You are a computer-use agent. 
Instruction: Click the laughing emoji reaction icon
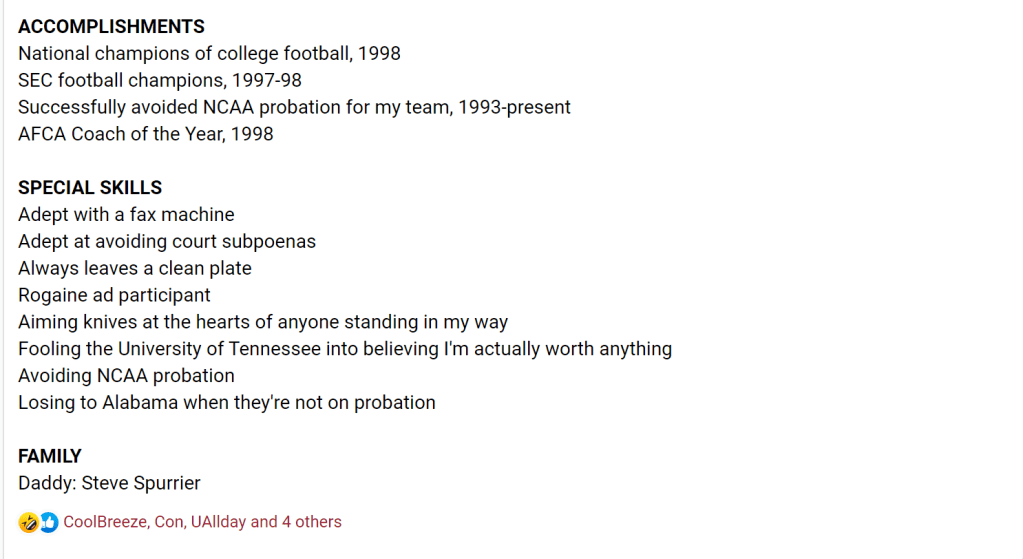[28, 522]
